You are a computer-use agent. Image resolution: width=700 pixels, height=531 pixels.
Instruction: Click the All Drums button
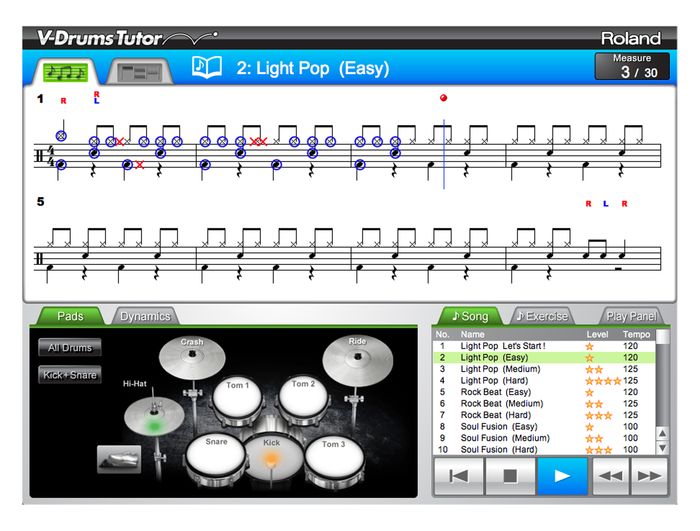(70, 347)
